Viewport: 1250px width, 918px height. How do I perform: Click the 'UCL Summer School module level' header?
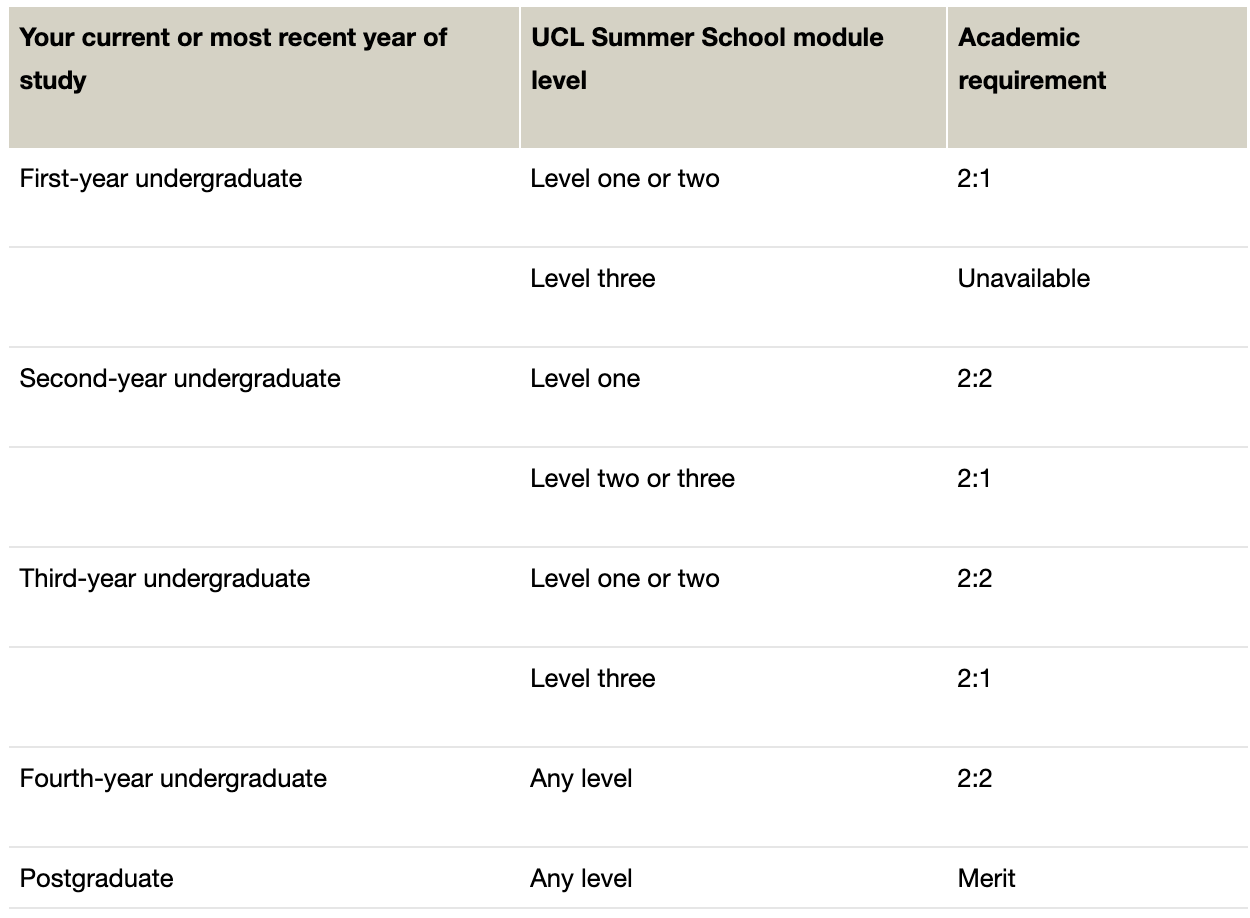[x=733, y=77]
